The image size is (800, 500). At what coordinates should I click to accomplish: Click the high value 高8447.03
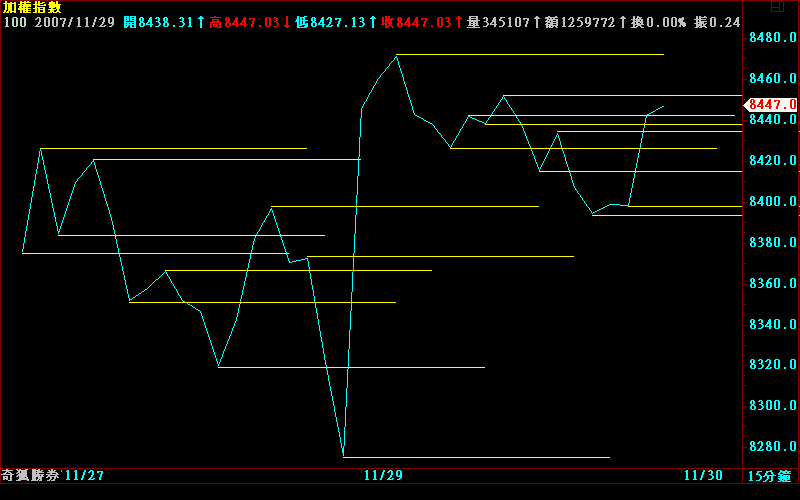click(x=244, y=22)
